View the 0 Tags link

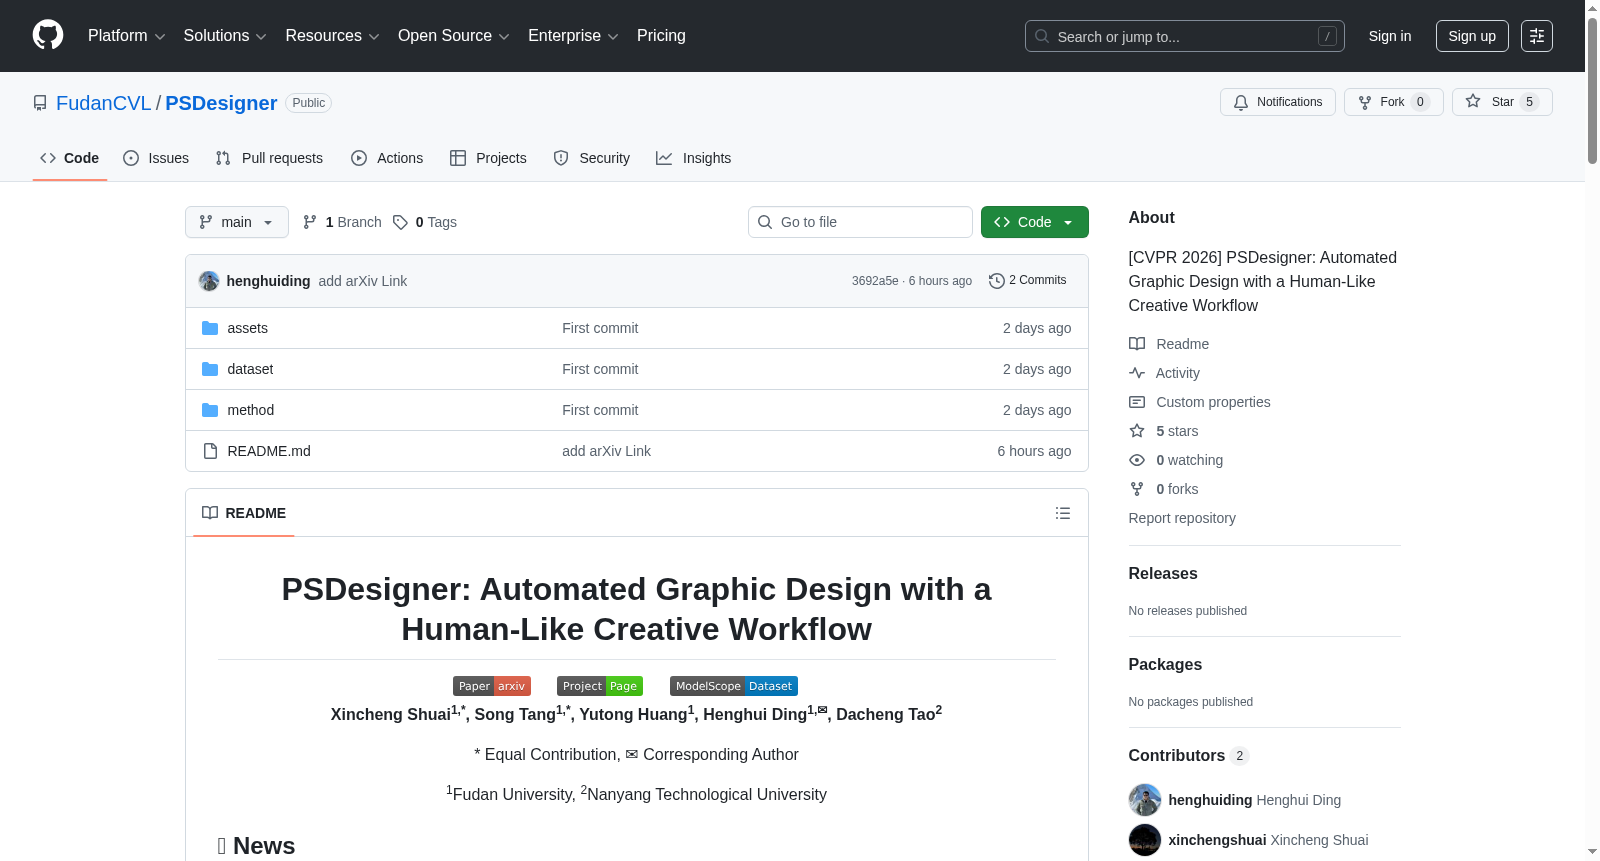pyautogui.click(x=425, y=222)
